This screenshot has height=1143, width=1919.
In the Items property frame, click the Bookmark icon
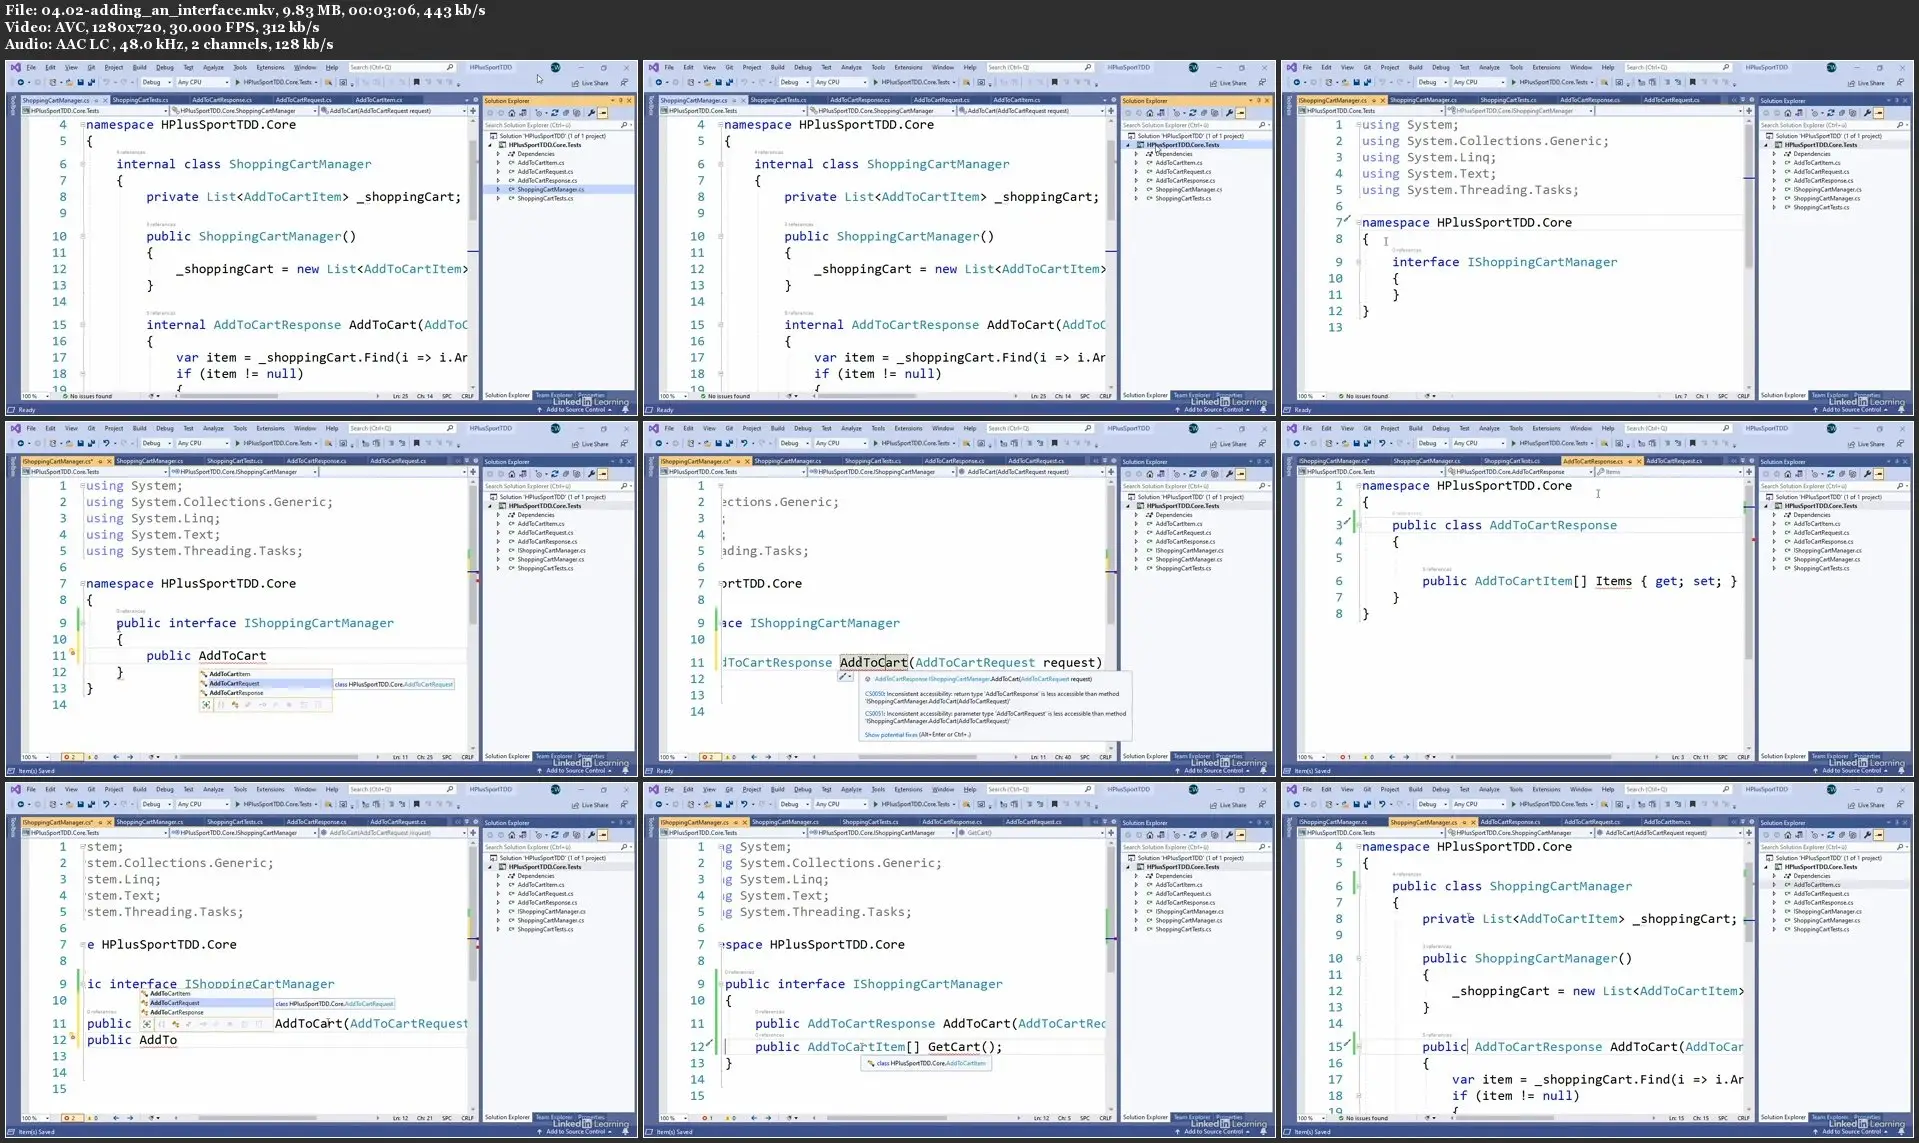[1693, 443]
